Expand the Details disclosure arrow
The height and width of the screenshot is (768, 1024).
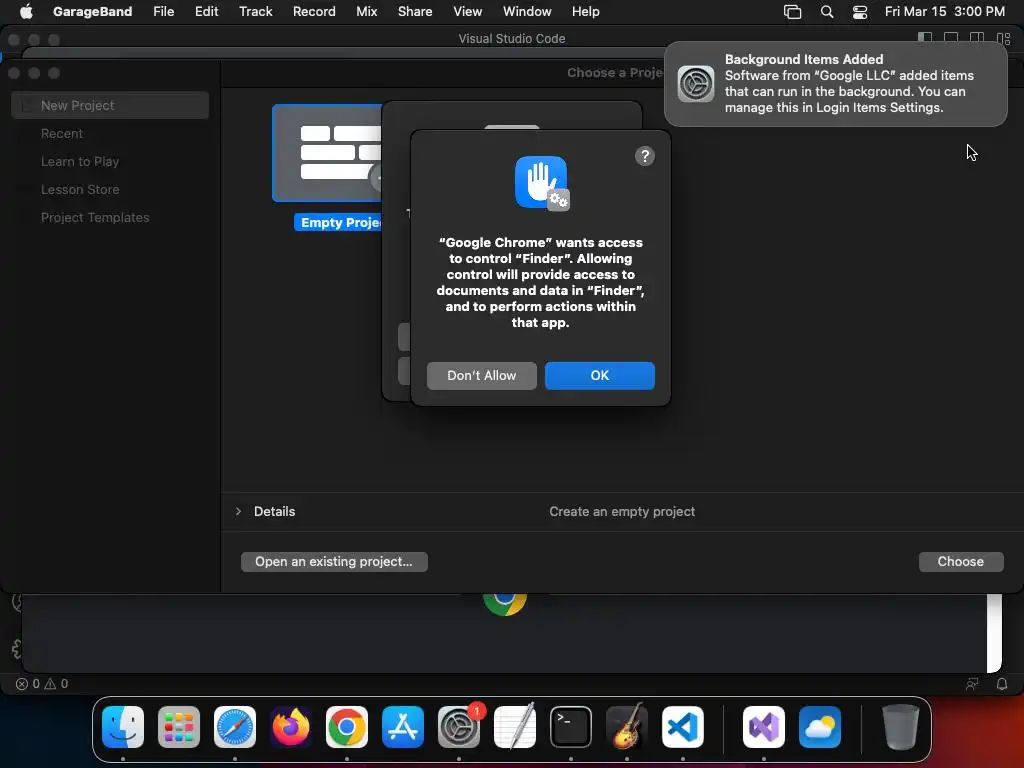pyautogui.click(x=238, y=511)
